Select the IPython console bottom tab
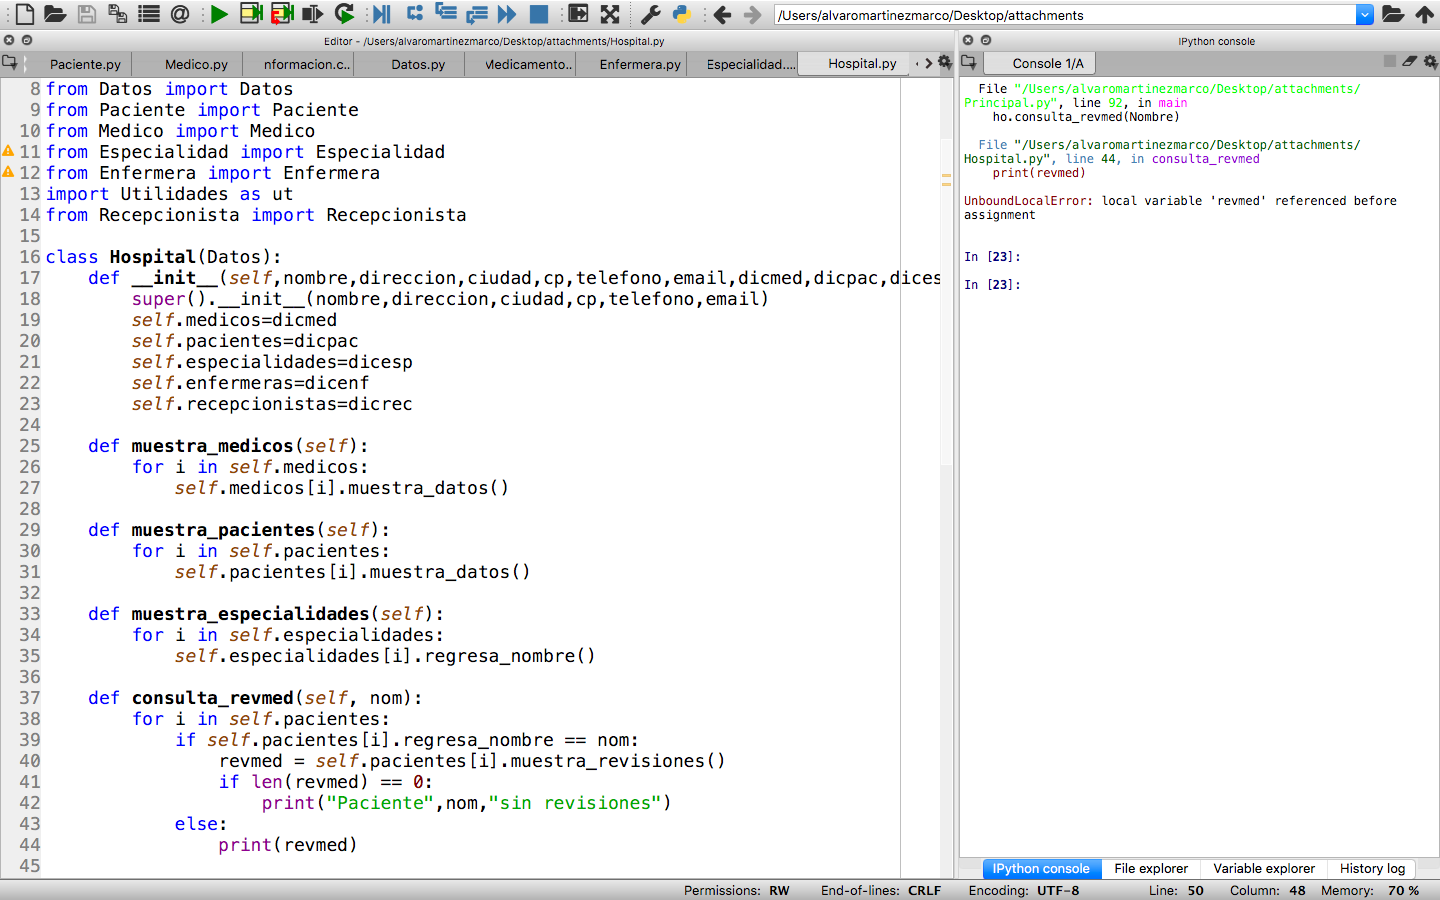 pyautogui.click(x=1041, y=868)
